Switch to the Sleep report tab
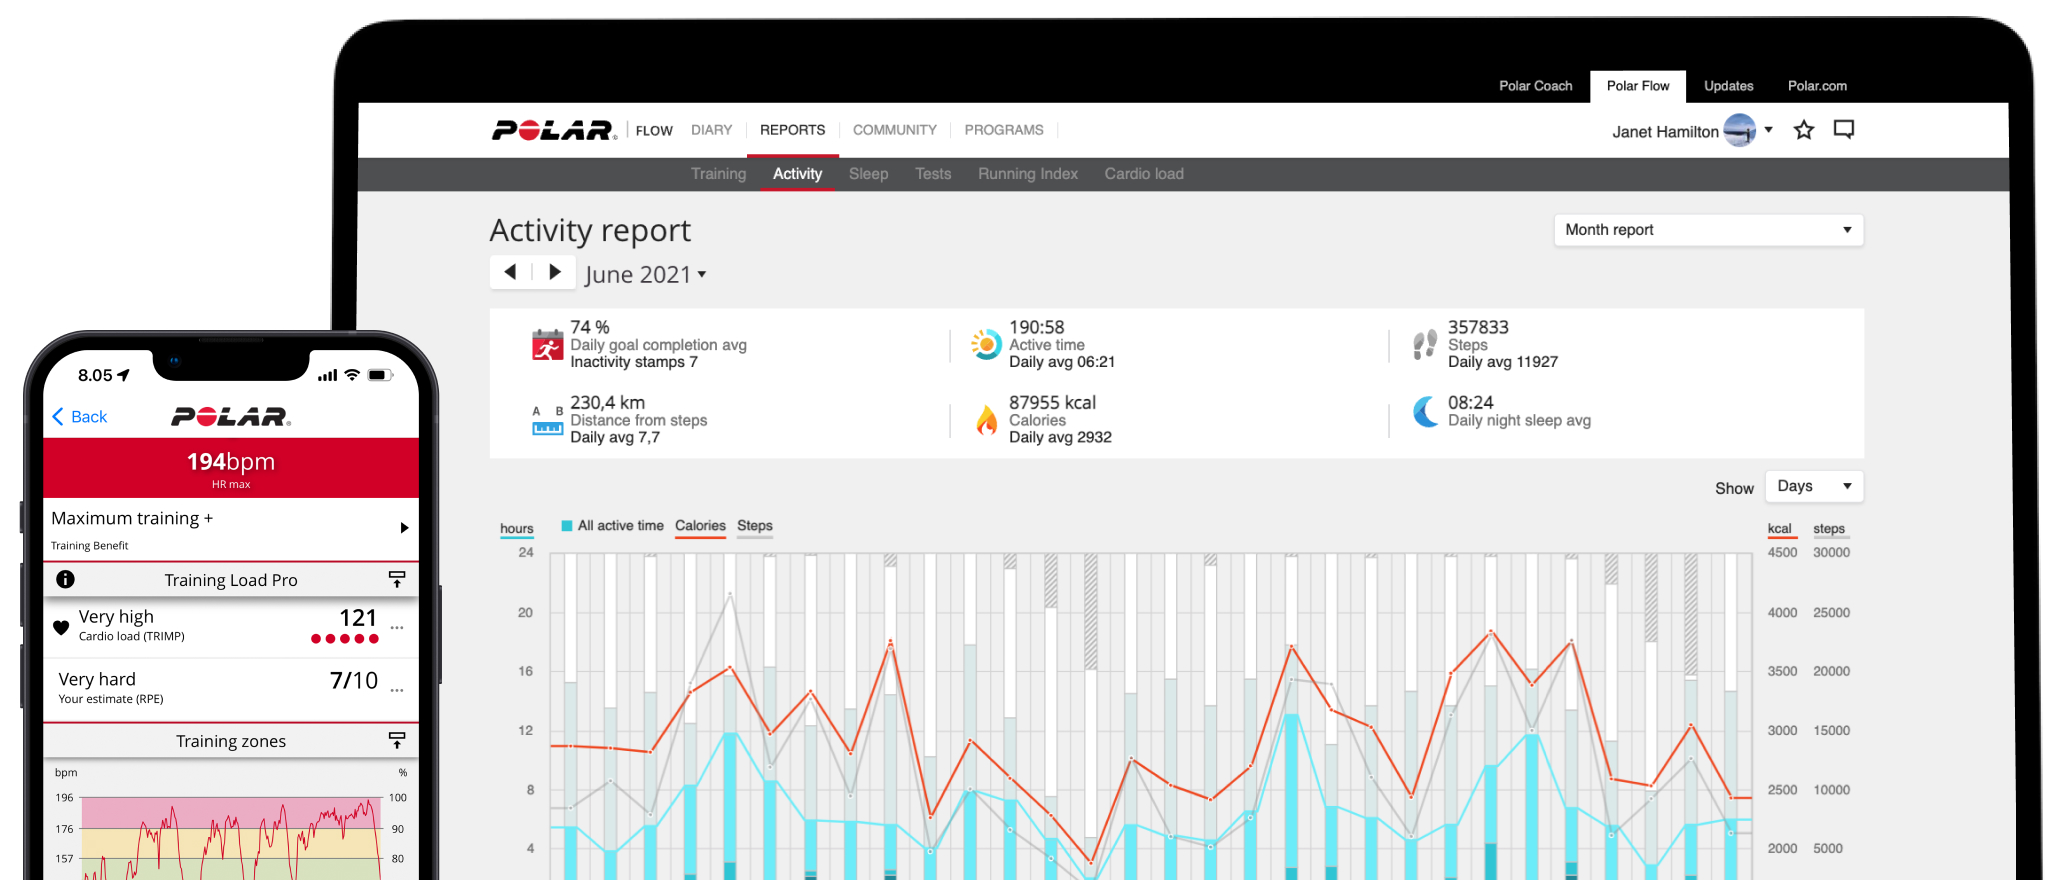 868,174
